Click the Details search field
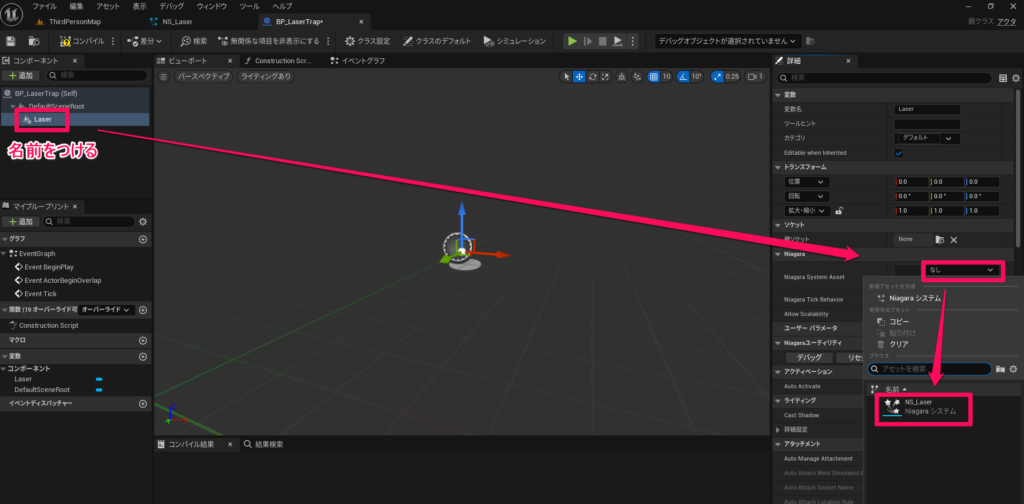1024x504 pixels. [884, 78]
